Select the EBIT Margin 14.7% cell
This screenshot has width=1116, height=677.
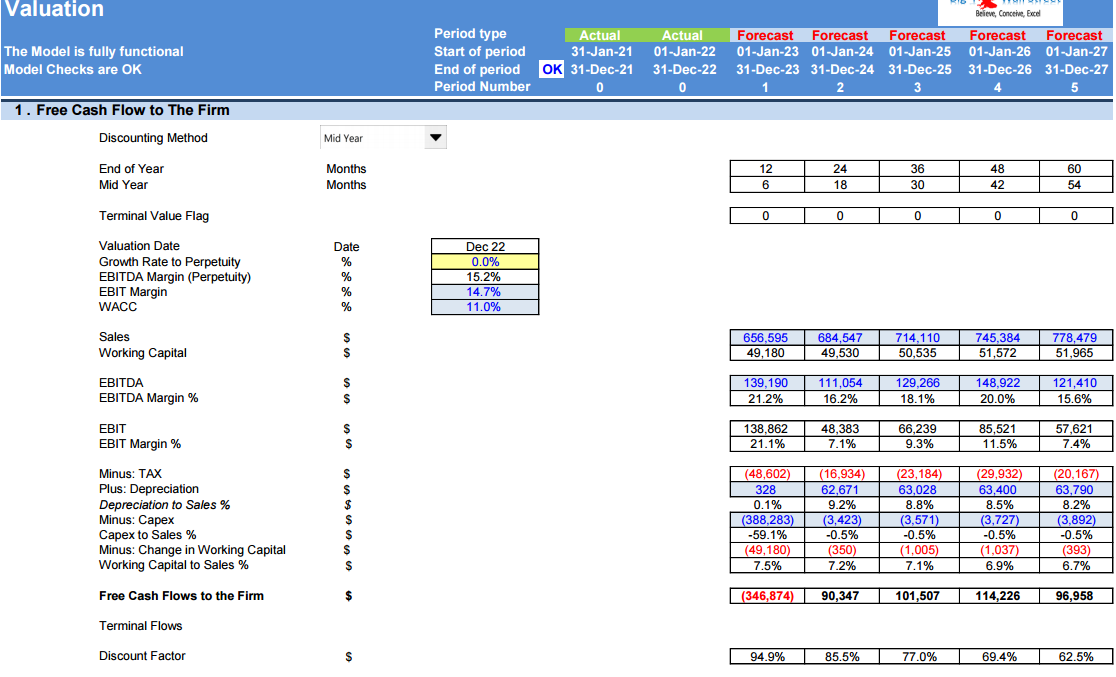pos(485,292)
